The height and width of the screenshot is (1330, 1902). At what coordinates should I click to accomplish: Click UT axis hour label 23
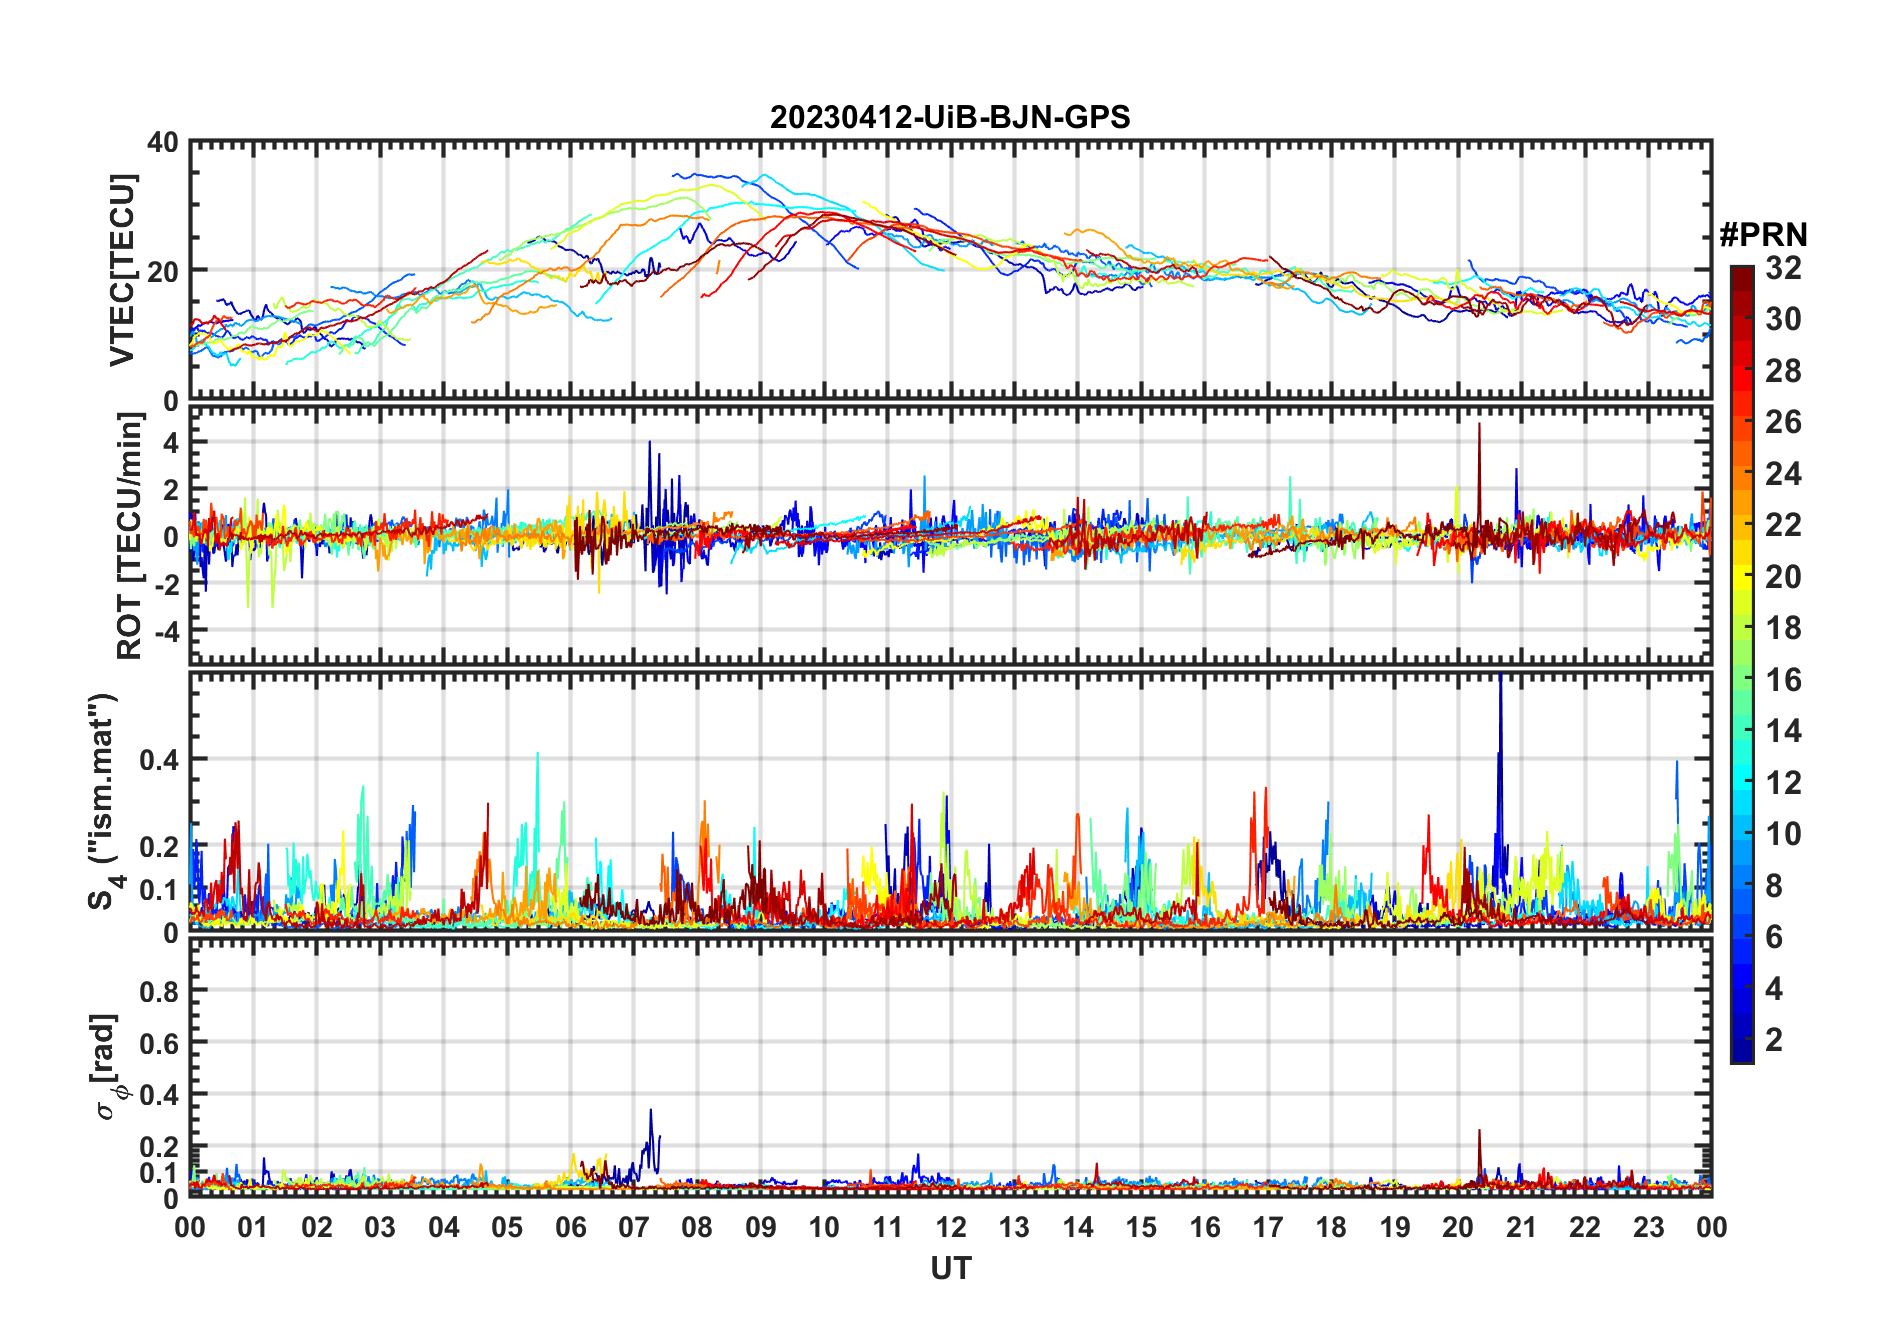(x=1649, y=1227)
